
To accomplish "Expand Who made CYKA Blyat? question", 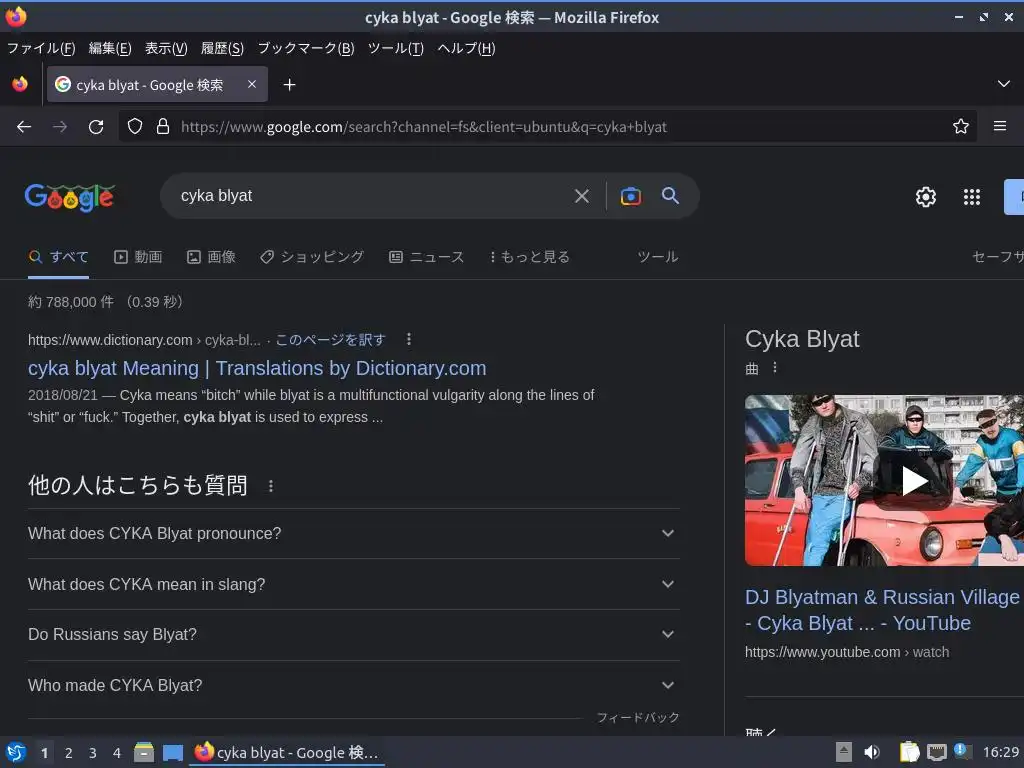I will (353, 686).
